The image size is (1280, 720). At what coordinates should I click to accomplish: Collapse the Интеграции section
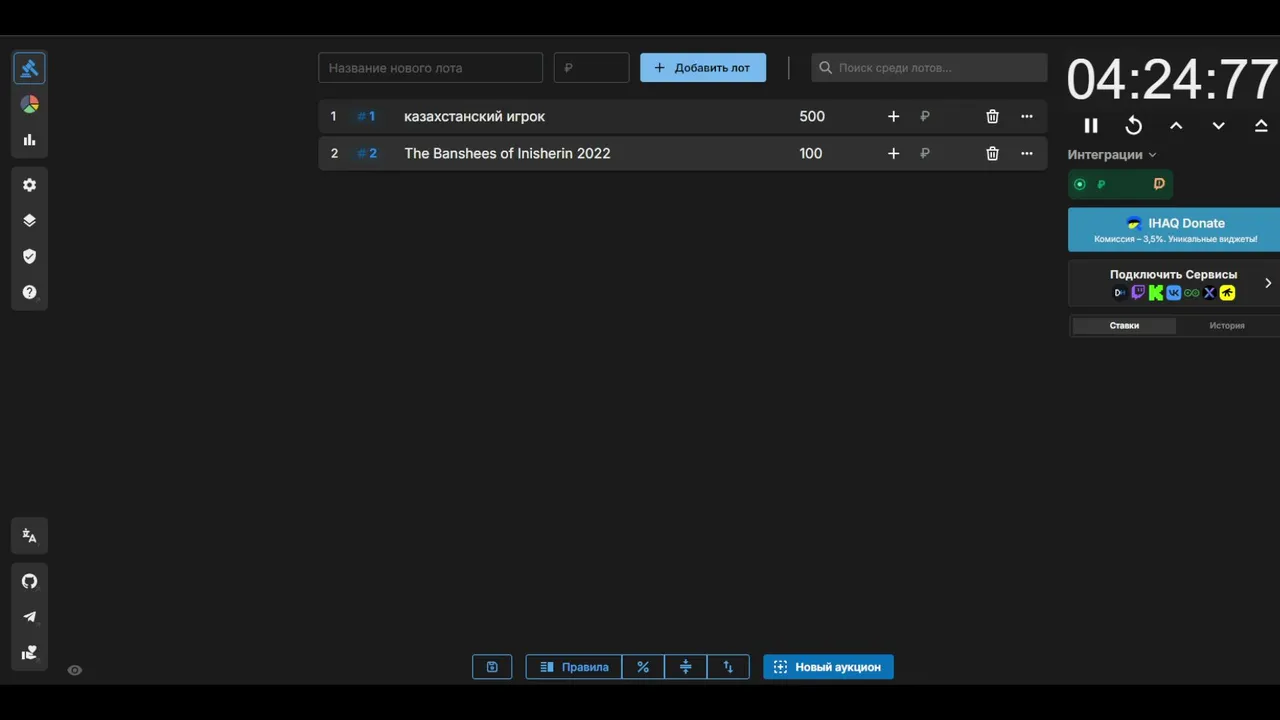coord(1112,155)
